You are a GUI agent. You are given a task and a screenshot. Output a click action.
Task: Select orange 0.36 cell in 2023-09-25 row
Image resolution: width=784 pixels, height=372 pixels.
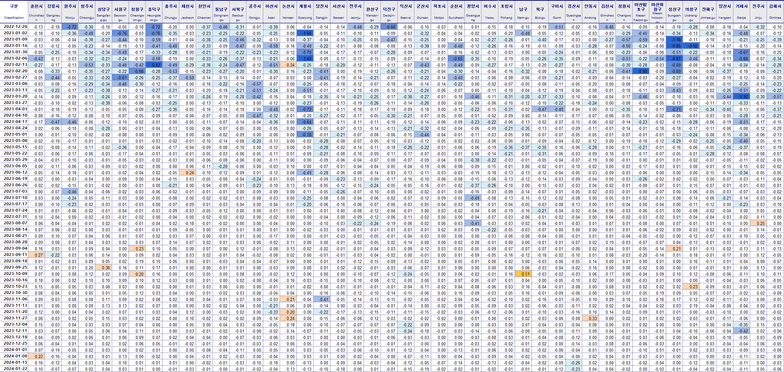(104, 268)
